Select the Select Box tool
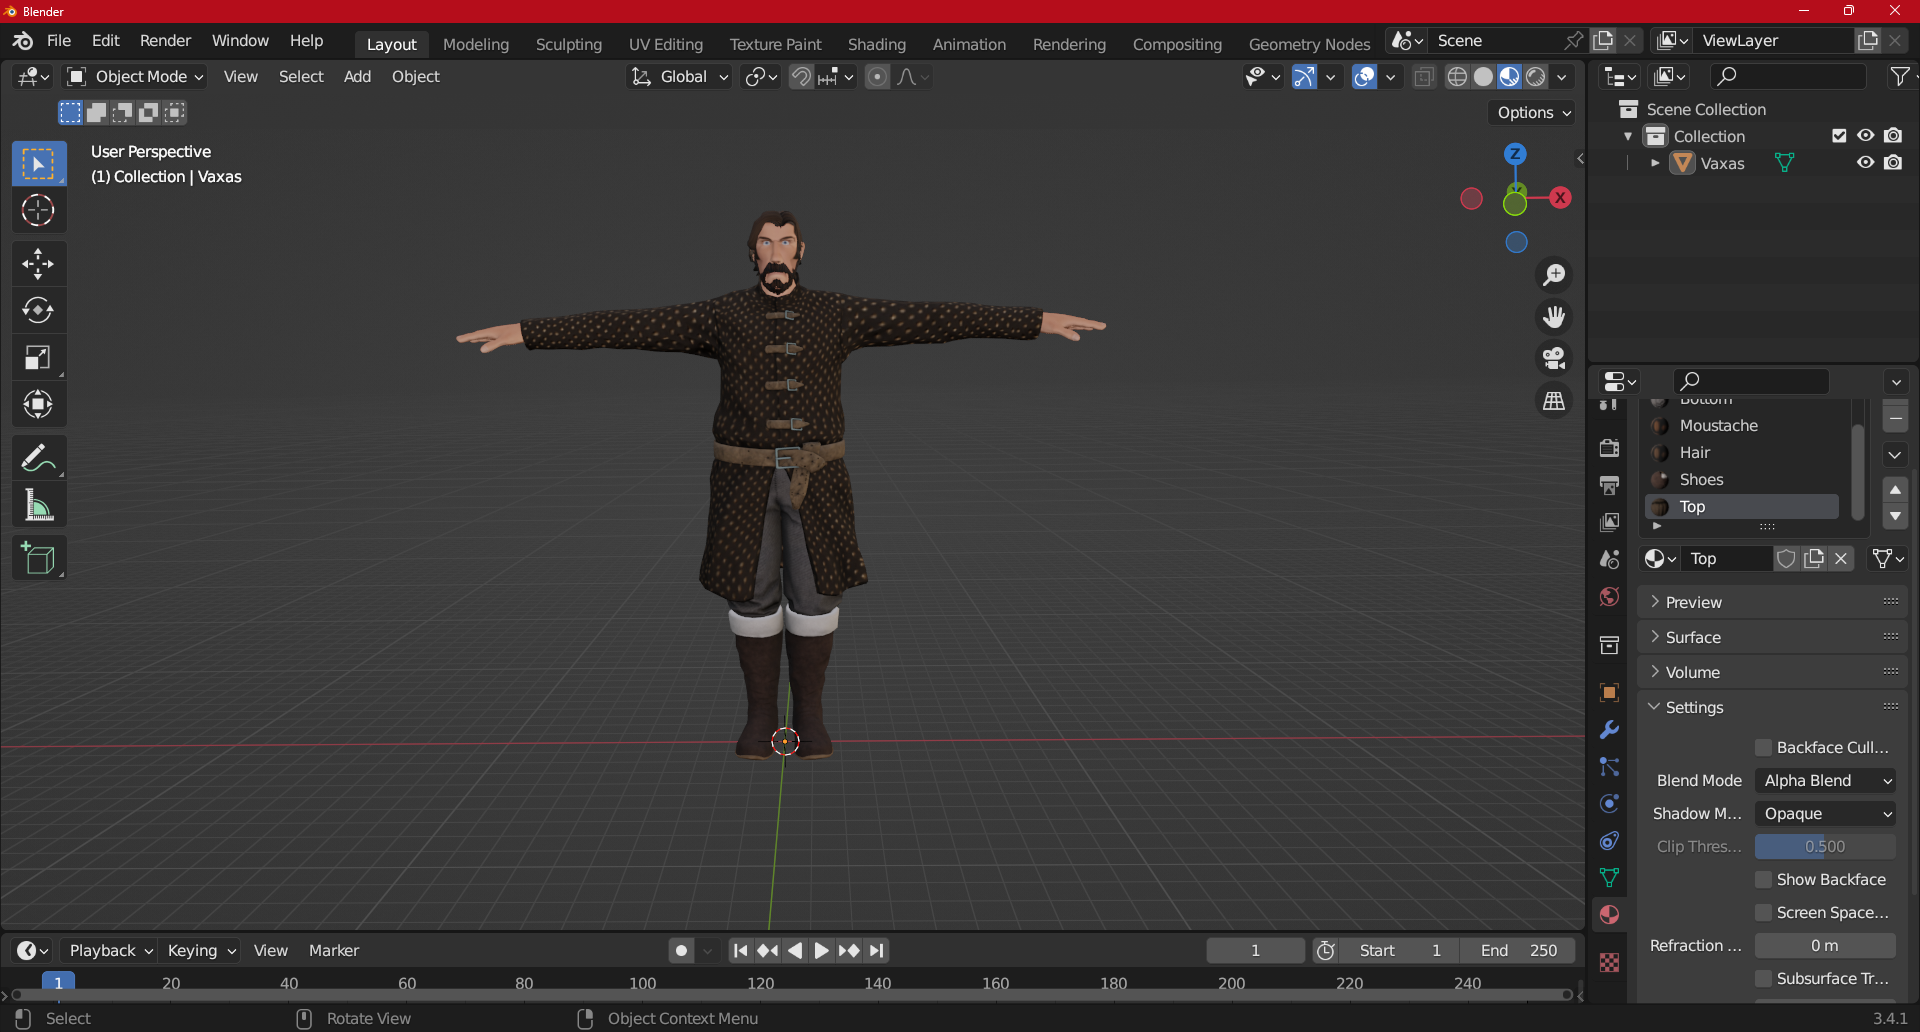The image size is (1920, 1032). [39, 164]
